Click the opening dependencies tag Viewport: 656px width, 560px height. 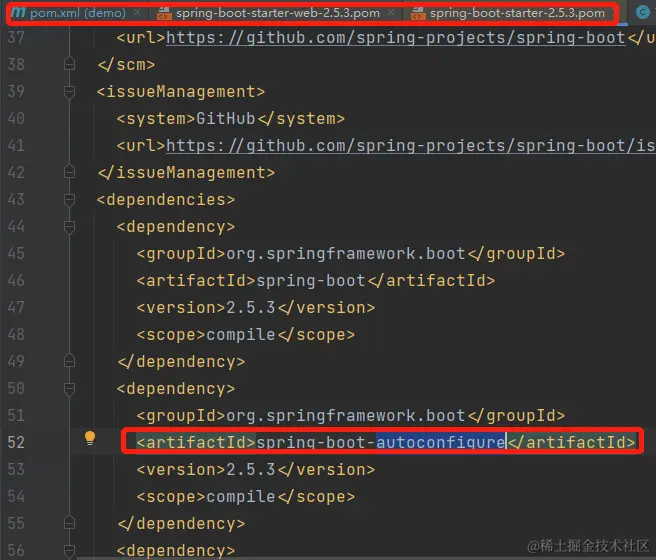coord(166,199)
